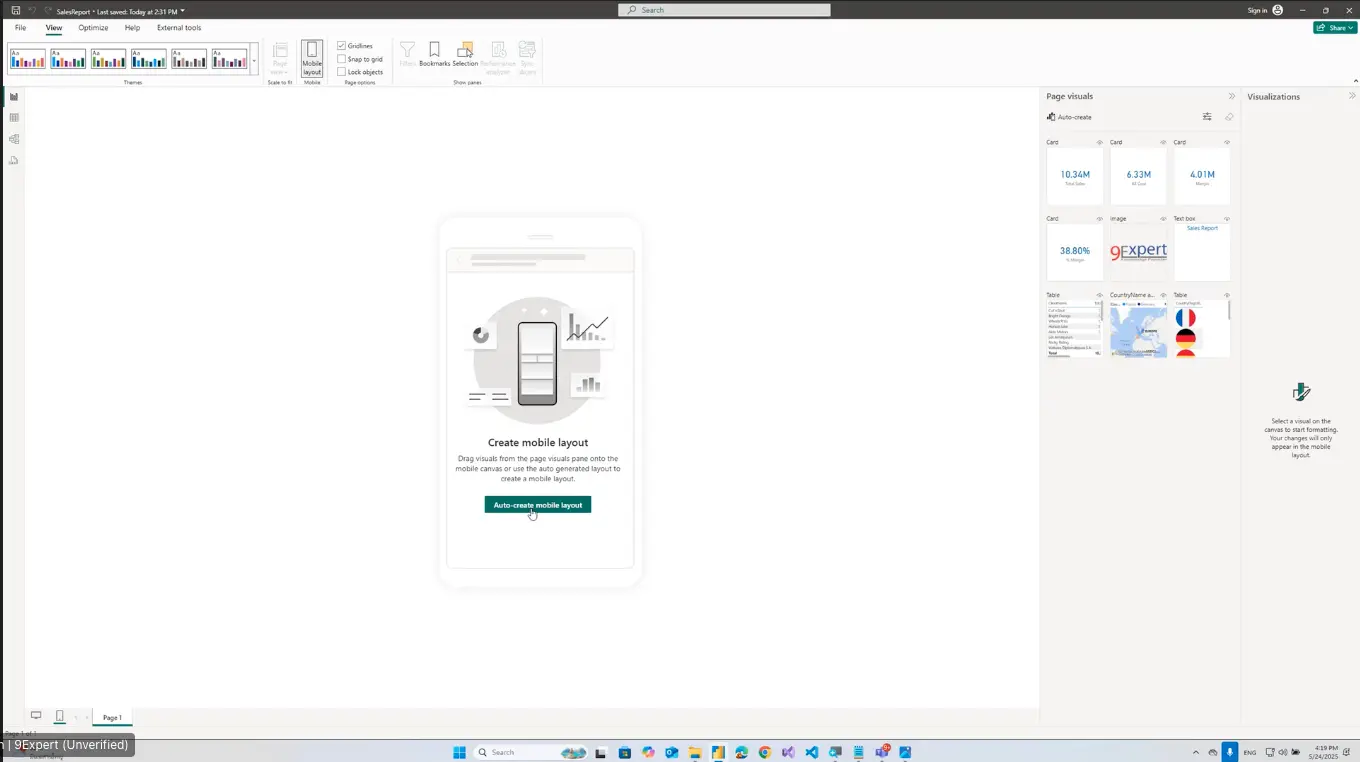
Task: Toggle visibility of the 38.80% Card visual
Action: 1100,218
